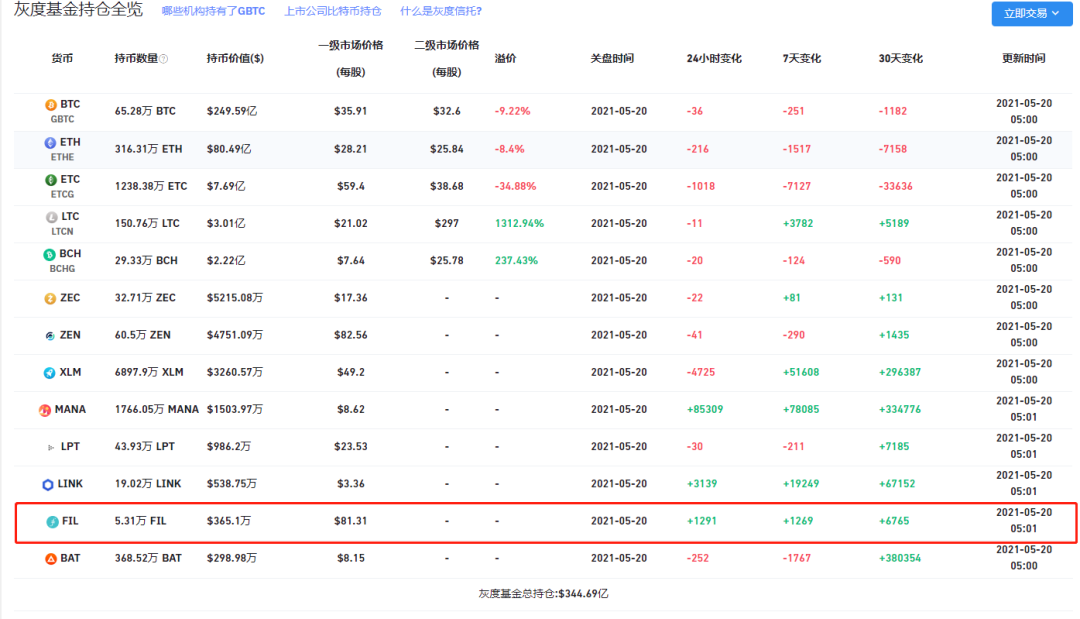Screen dimensions: 1080x619
Task: Click the 30天变化 column header
Action: point(900,59)
